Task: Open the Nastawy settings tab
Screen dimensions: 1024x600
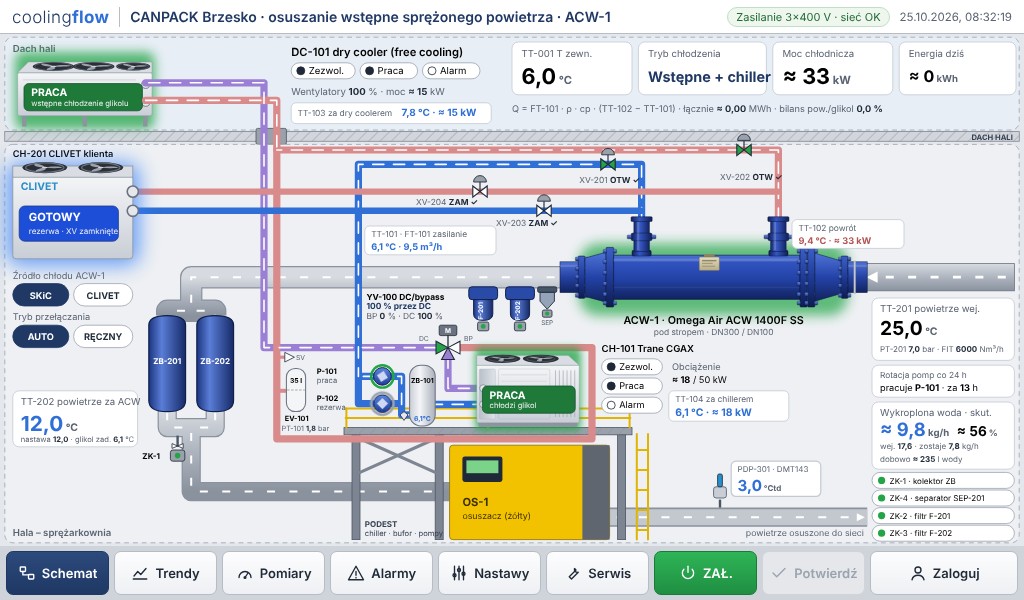Action: pos(490,573)
